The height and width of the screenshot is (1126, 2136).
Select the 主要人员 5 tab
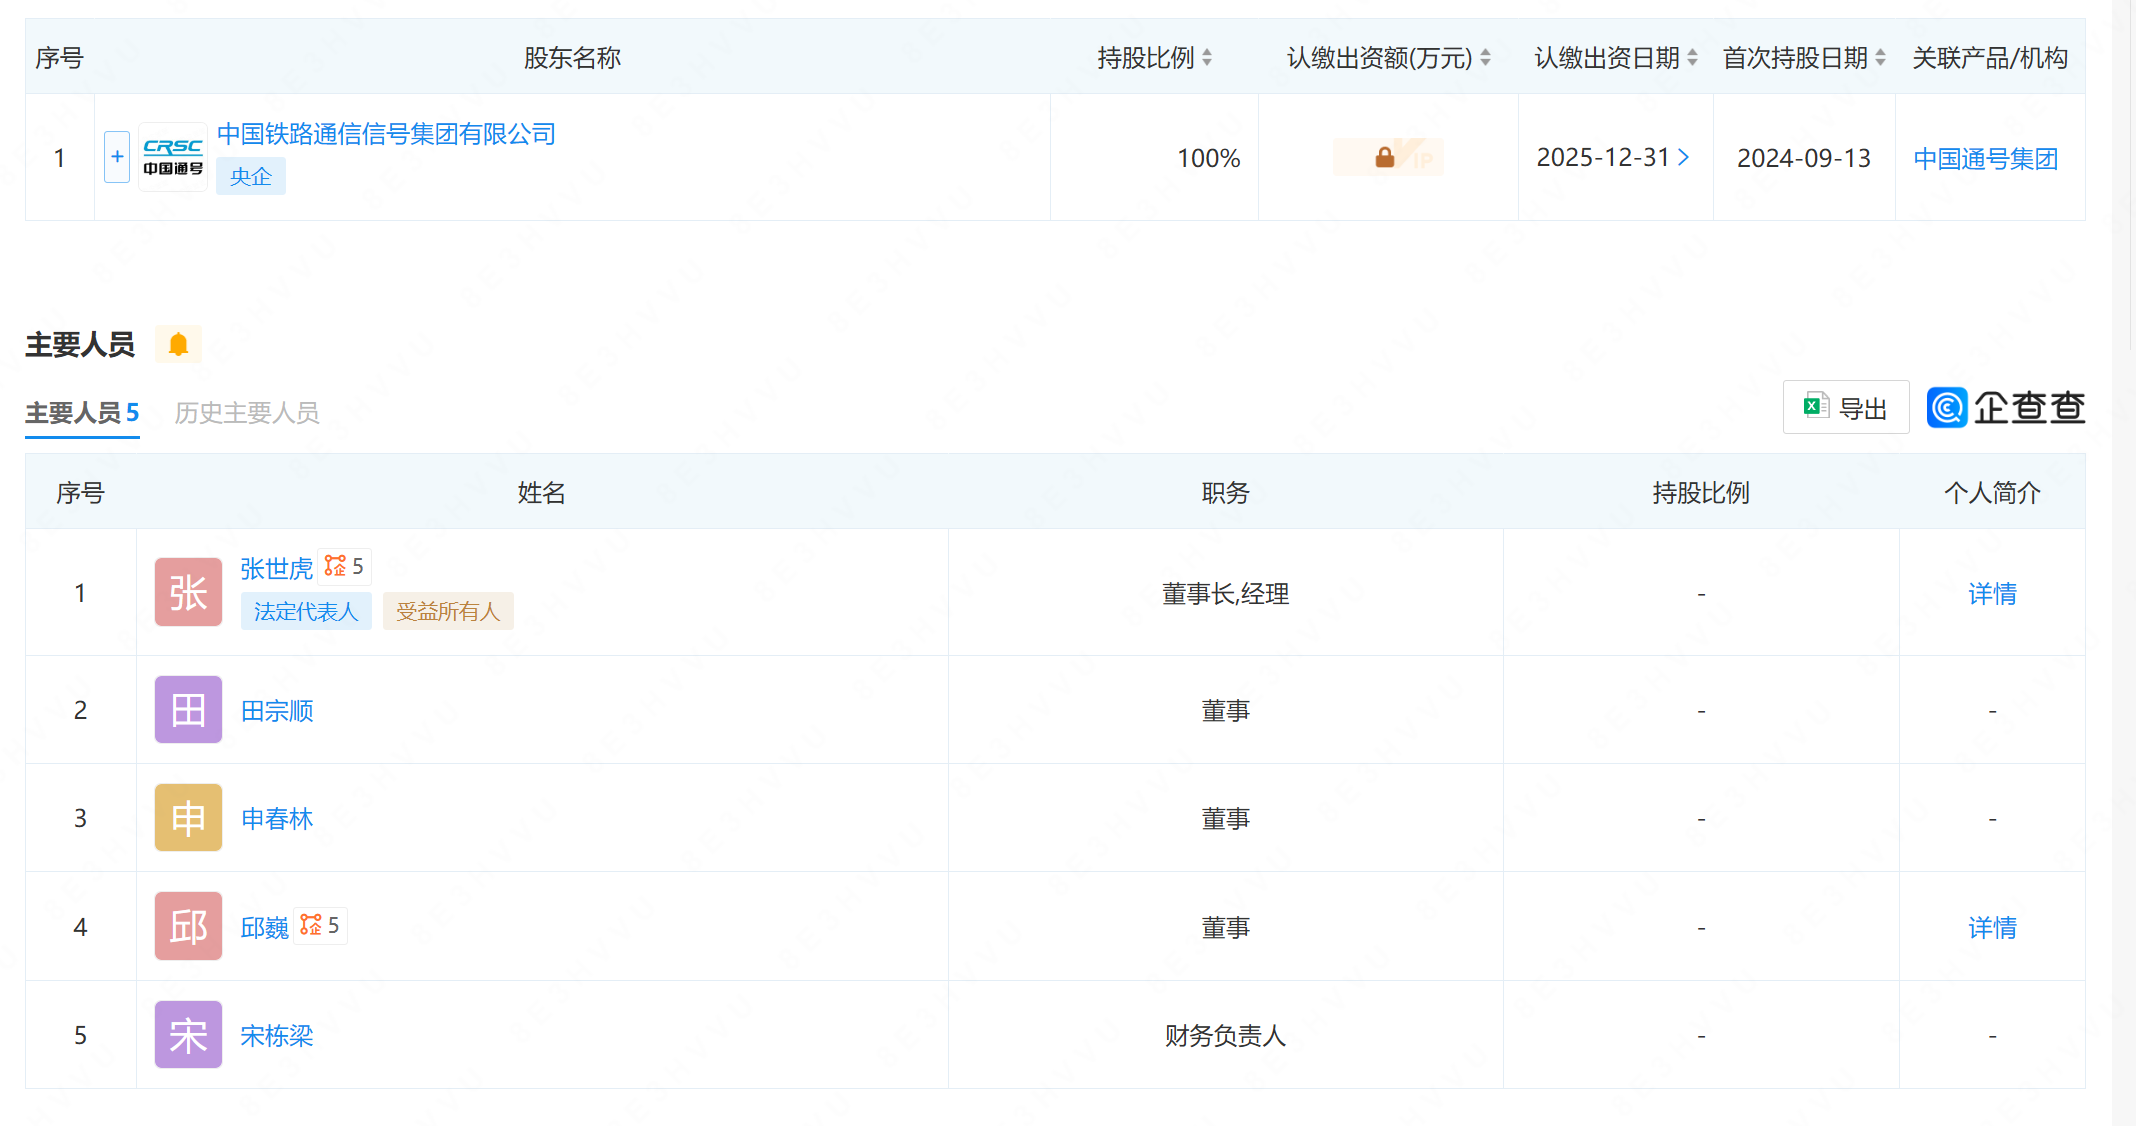pyautogui.click(x=82, y=412)
